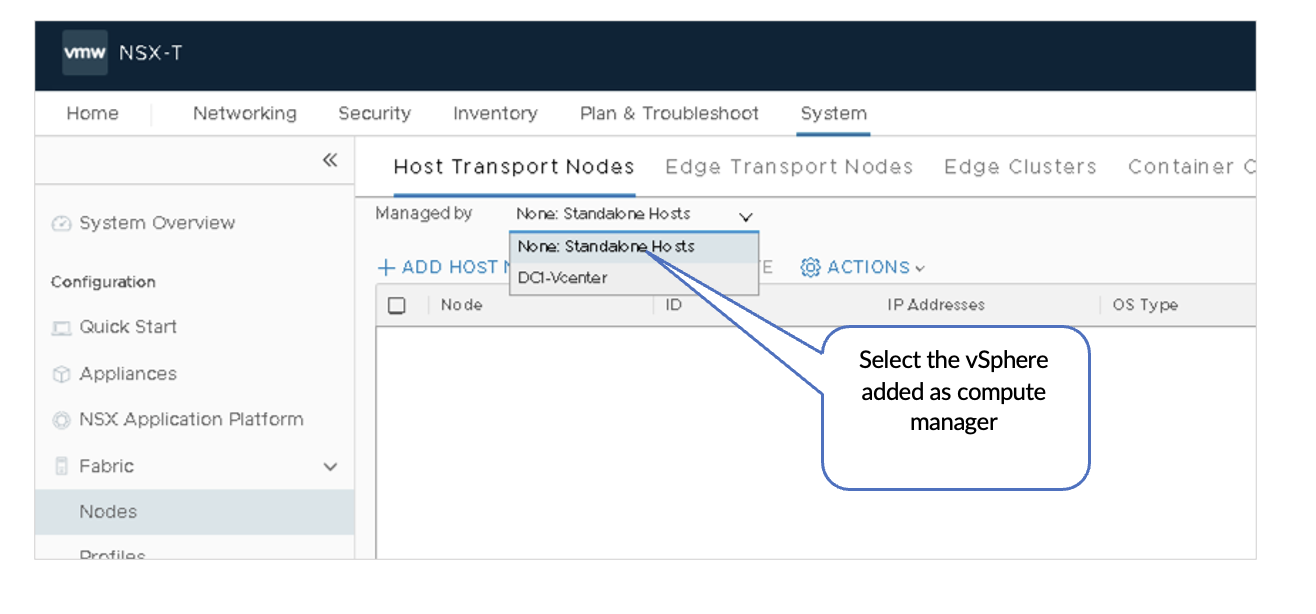Collapse the sidebar with double-chevron icon
The image size is (1316, 614).
(x=329, y=160)
